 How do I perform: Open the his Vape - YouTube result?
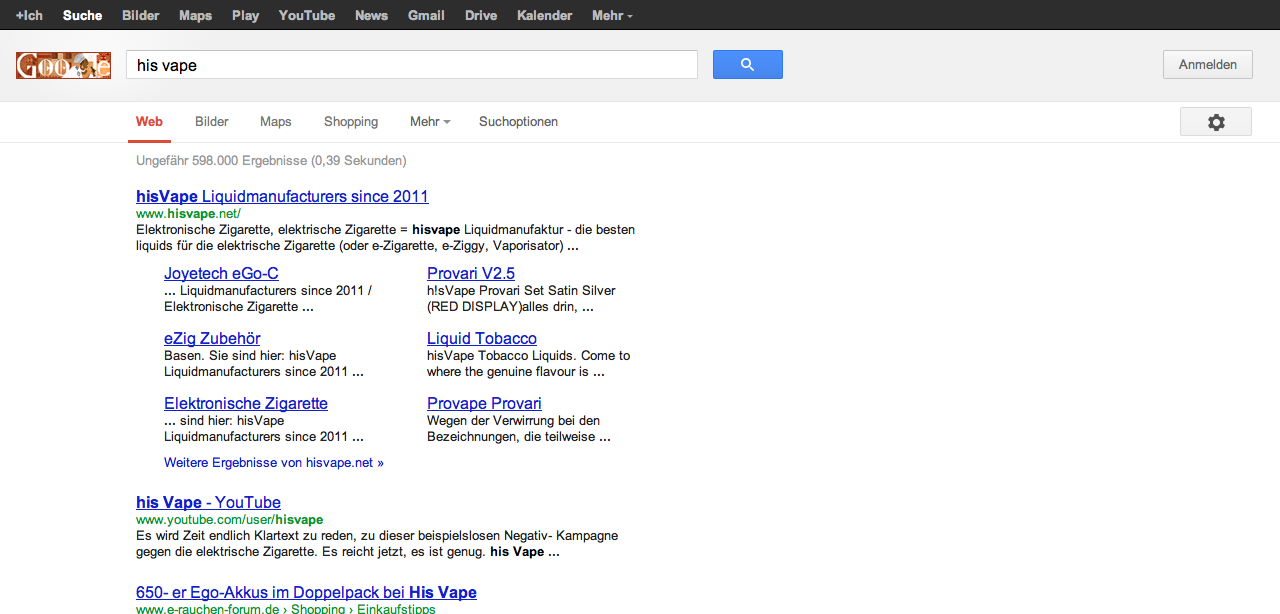[208, 502]
